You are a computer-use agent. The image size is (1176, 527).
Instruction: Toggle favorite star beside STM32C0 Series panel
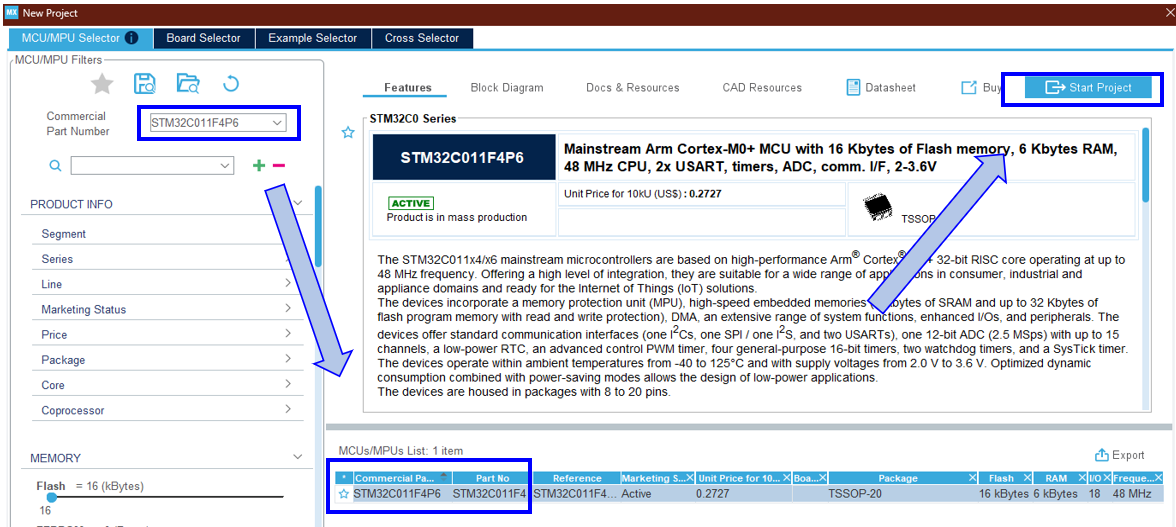point(348,132)
